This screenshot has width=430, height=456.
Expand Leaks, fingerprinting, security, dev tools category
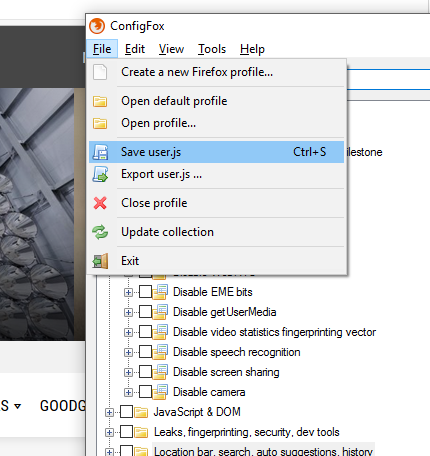tap(109, 433)
